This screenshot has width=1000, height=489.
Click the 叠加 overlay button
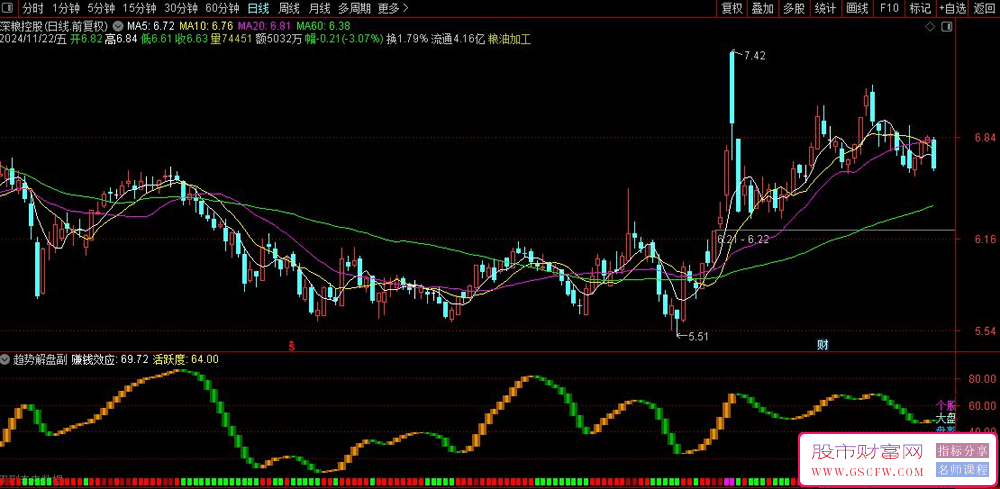click(x=763, y=8)
